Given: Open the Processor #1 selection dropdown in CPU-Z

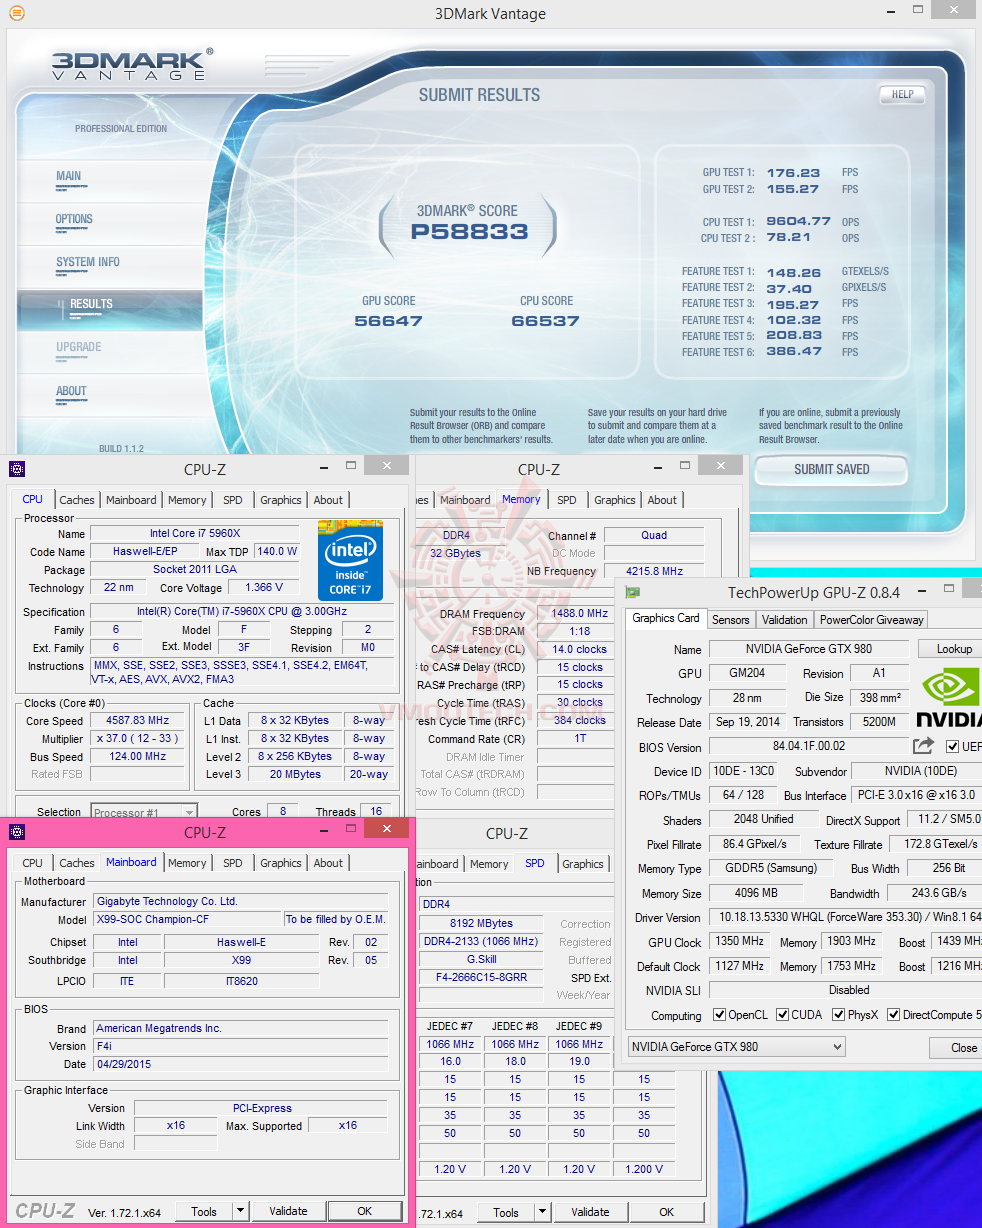Looking at the screenshot, I should tap(144, 812).
